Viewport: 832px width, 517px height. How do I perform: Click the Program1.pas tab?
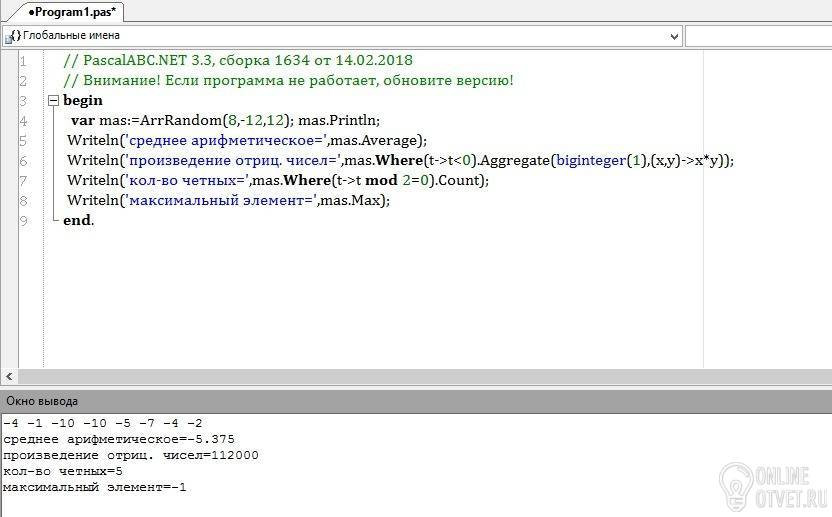point(70,12)
